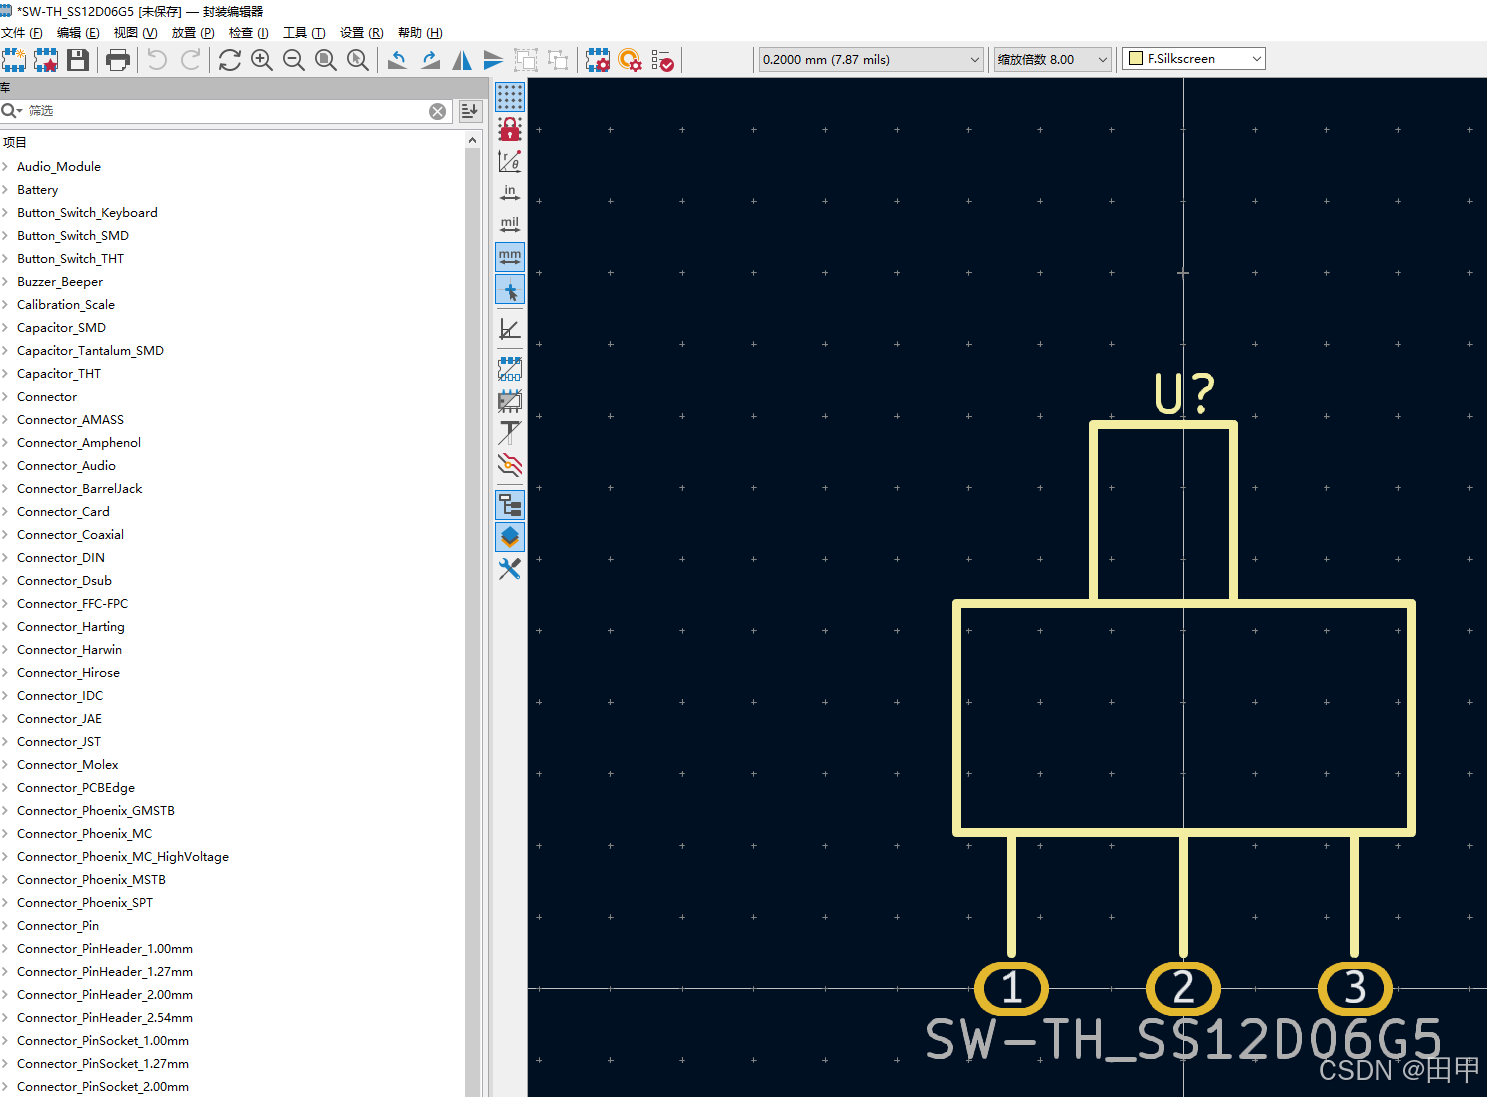Click the Undo arrow icon
This screenshot has width=1487, height=1097.
tap(157, 60)
